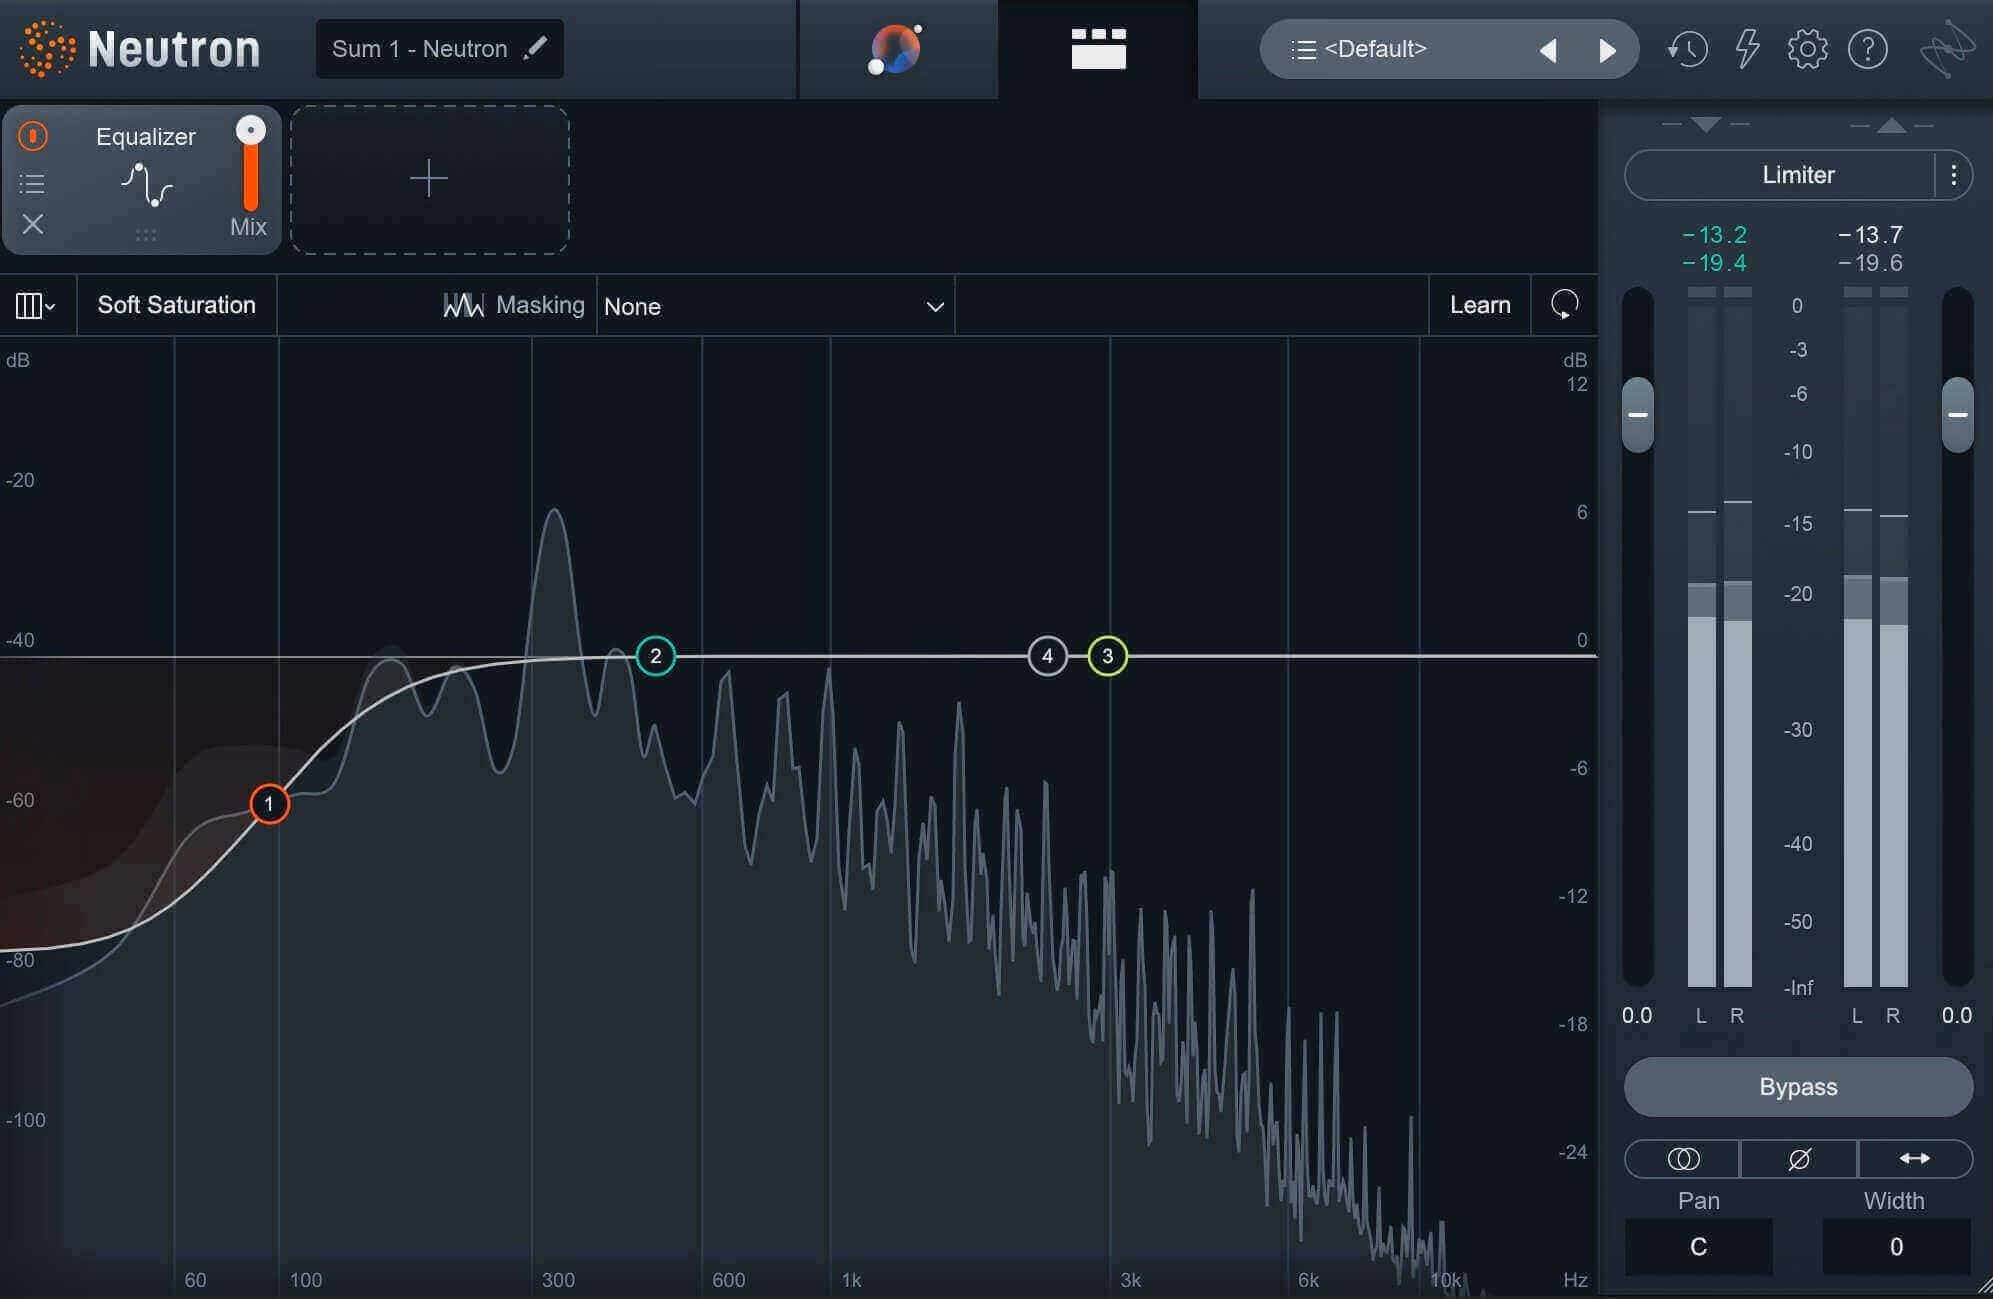Click the Bypass button
Viewport: 1993px width, 1299px height.
pyautogui.click(x=1798, y=1087)
